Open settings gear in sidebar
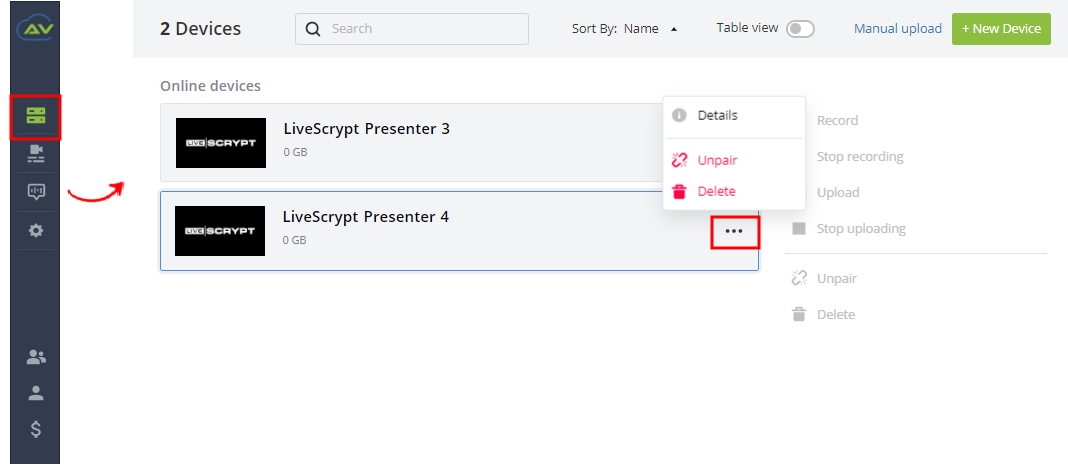1068x474 pixels. [x=36, y=231]
